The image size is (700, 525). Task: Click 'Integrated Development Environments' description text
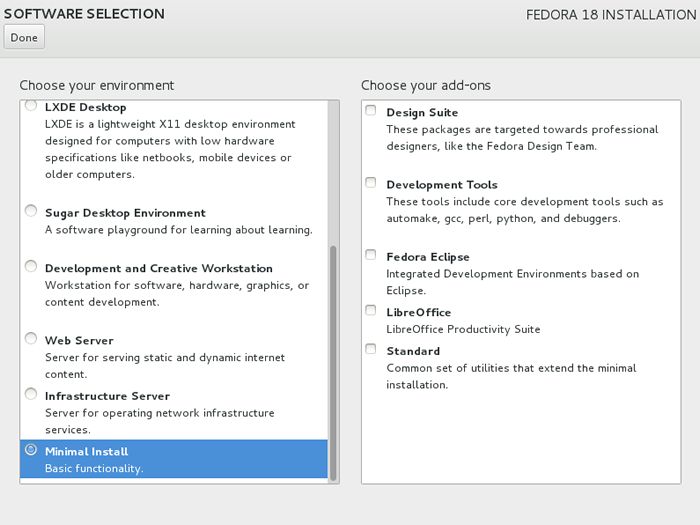[512, 282]
